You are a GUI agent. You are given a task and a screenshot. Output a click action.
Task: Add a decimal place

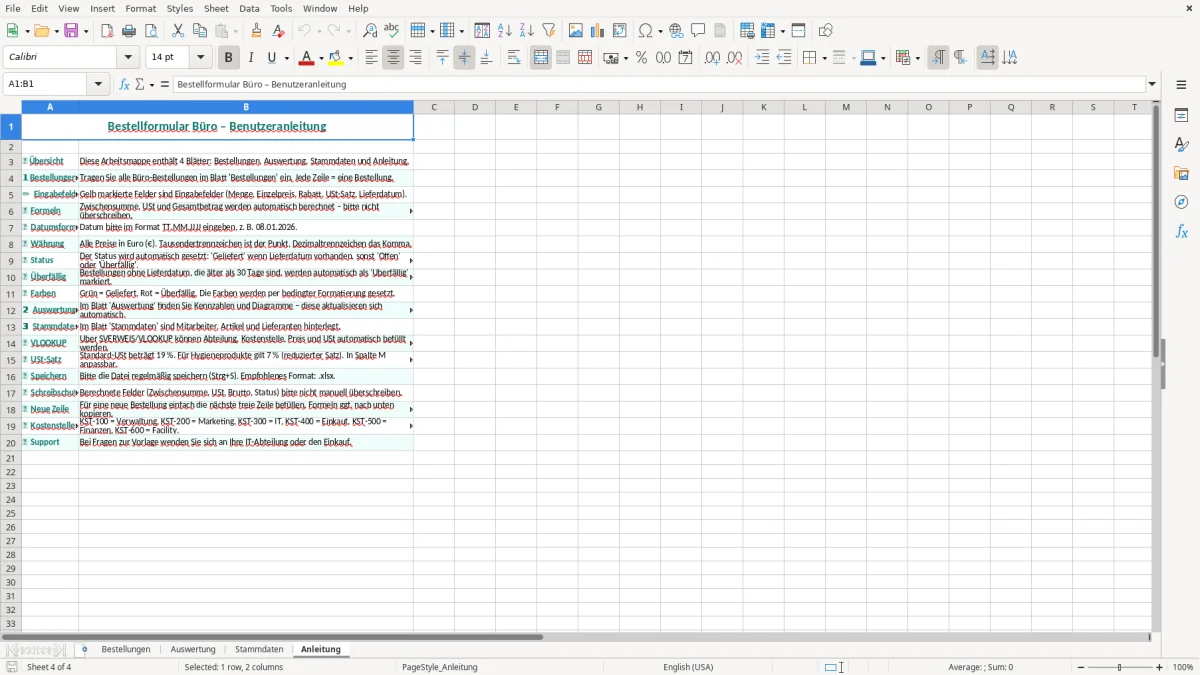(712, 58)
